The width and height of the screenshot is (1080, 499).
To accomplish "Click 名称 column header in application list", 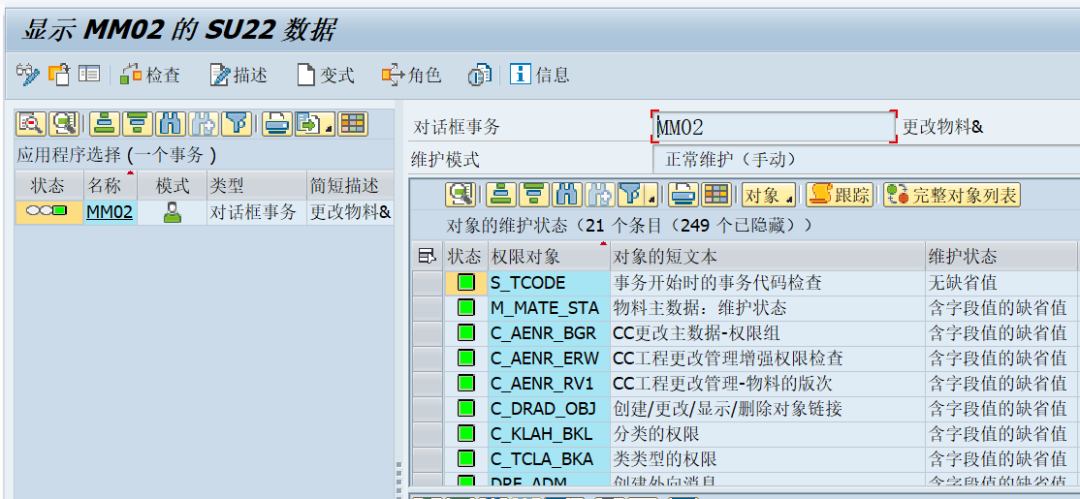I will (110, 185).
